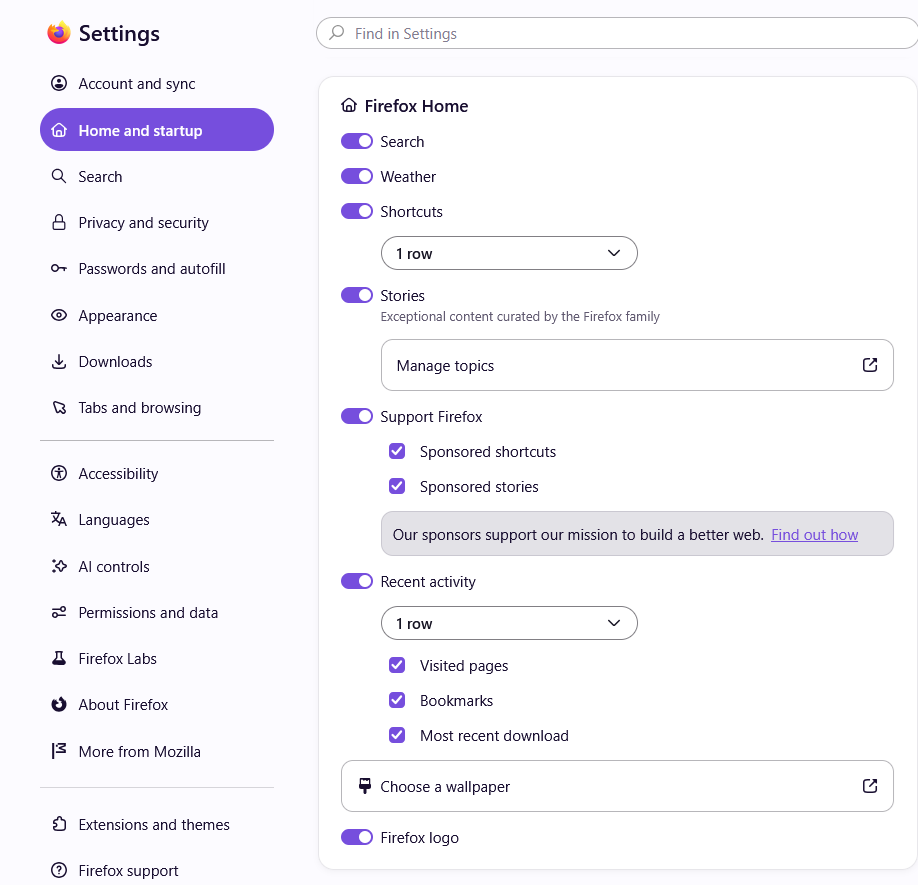Turn off the Firefox logo toggle
The width and height of the screenshot is (918, 885).
(x=357, y=838)
